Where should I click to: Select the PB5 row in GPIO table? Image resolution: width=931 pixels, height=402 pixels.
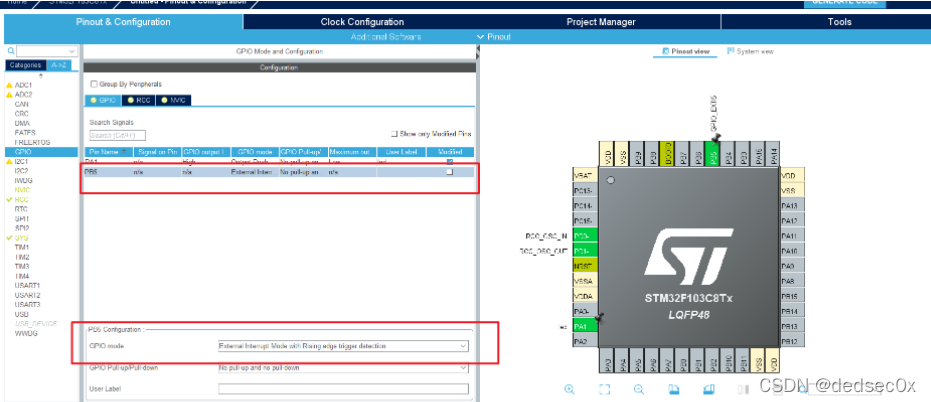coord(279,172)
